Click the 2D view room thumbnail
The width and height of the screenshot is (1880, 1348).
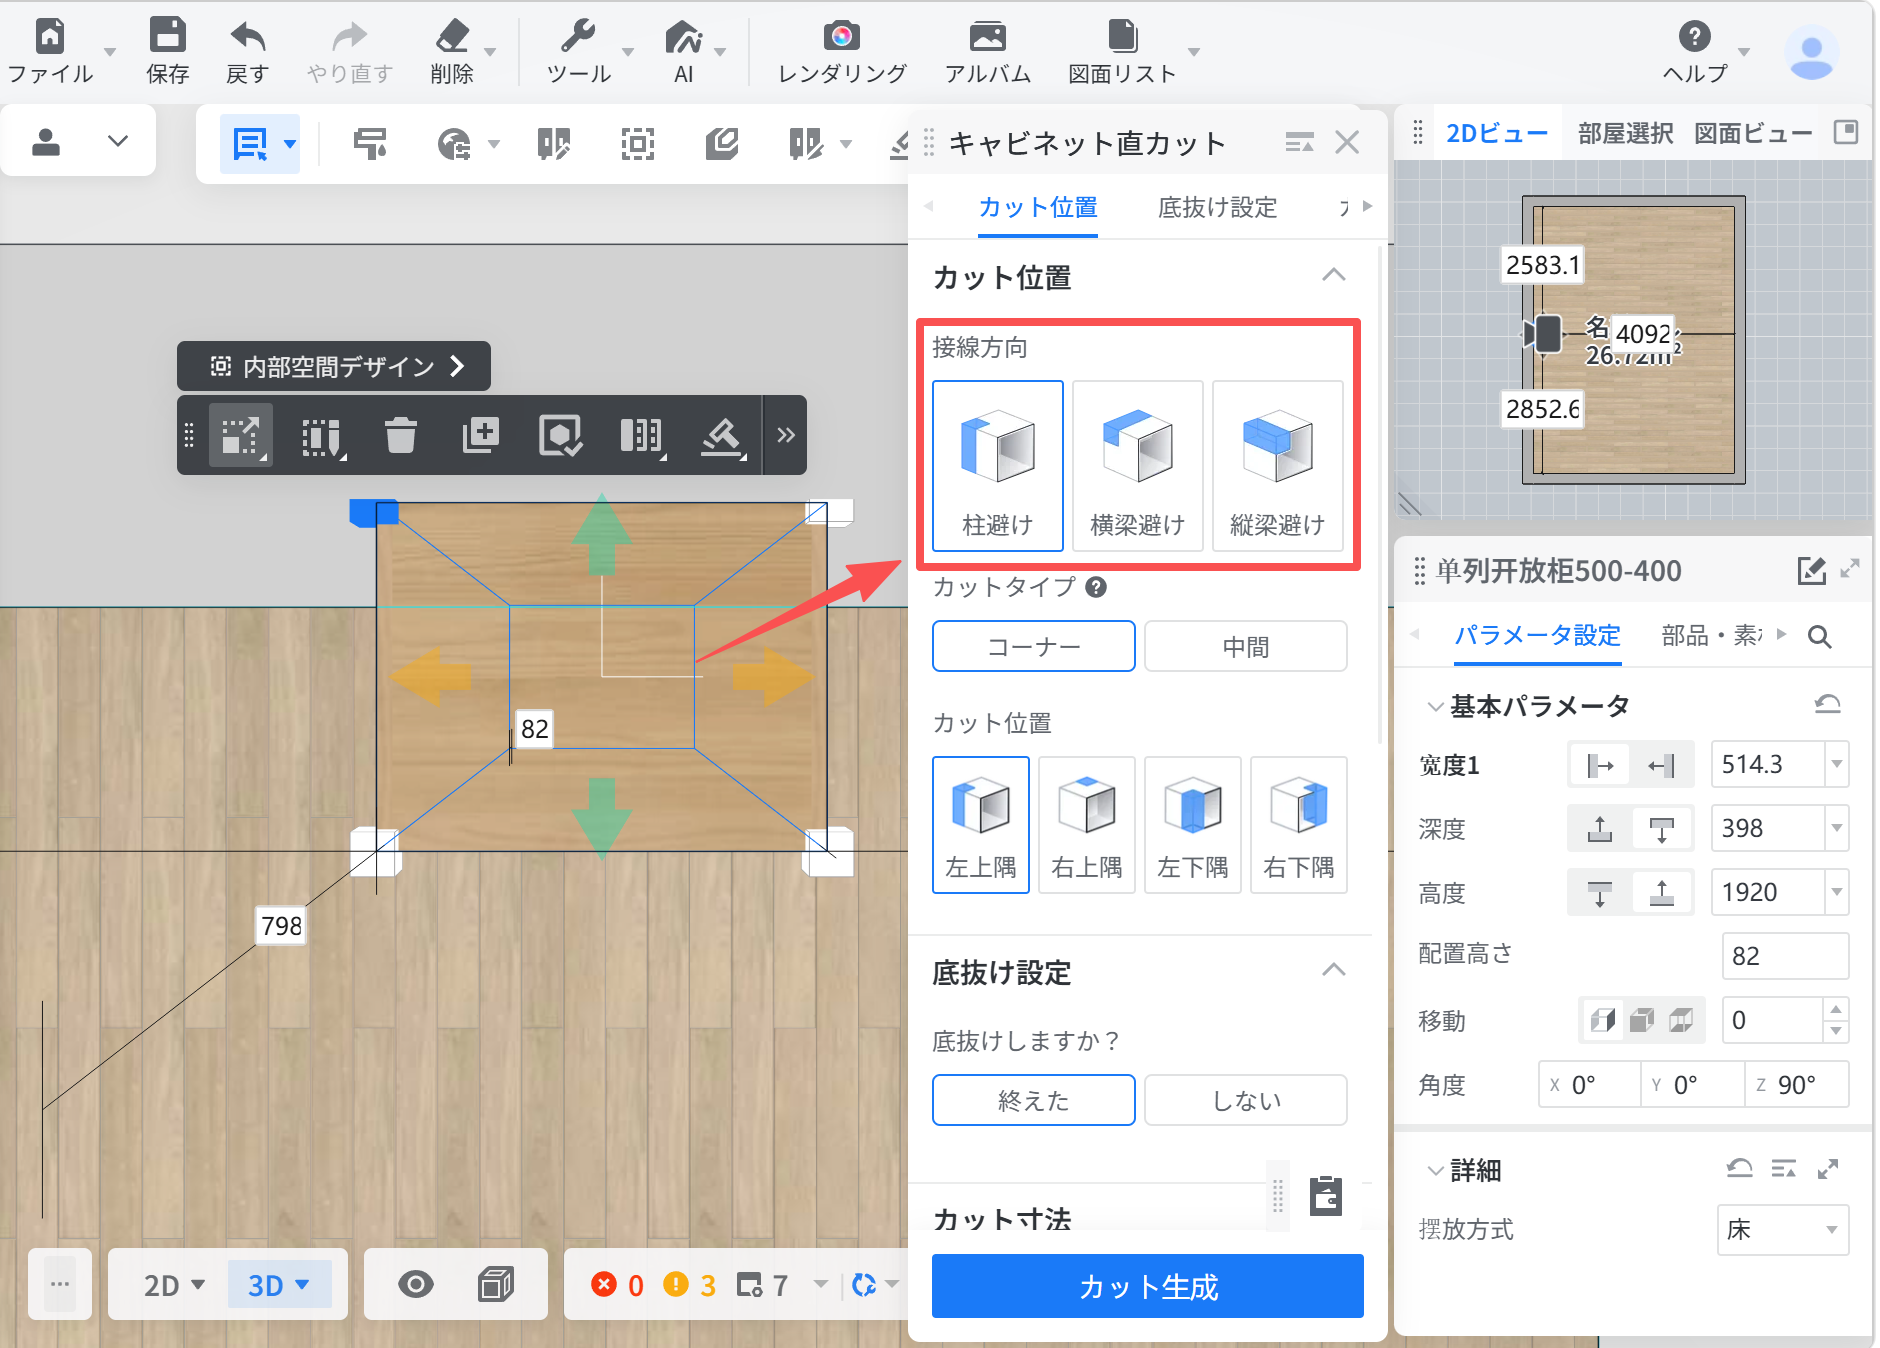tap(1634, 340)
